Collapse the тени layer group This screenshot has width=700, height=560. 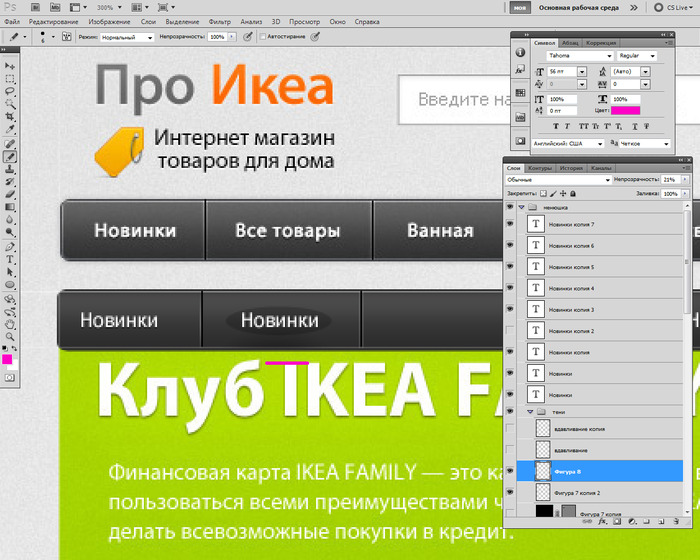(530, 412)
